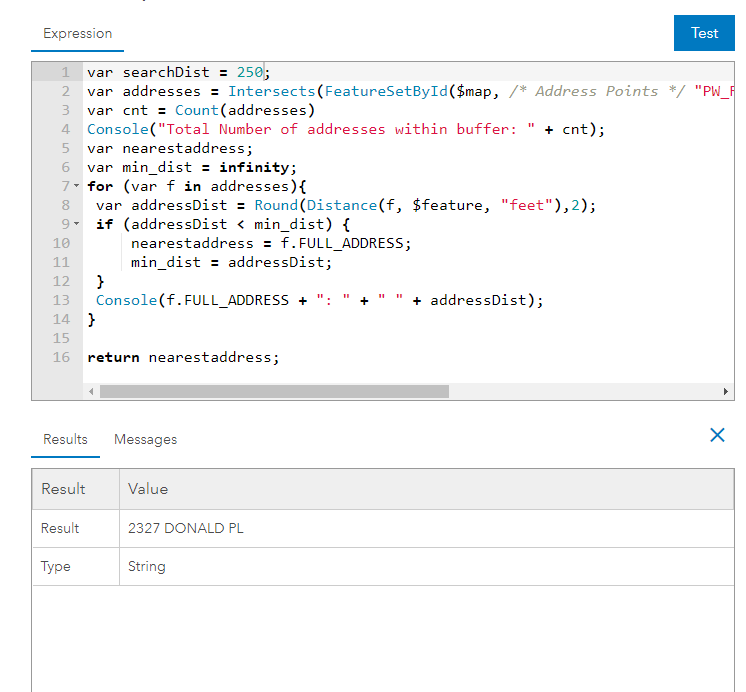Run the expression with Test button
The image size is (746, 692).
[x=704, y=33]
